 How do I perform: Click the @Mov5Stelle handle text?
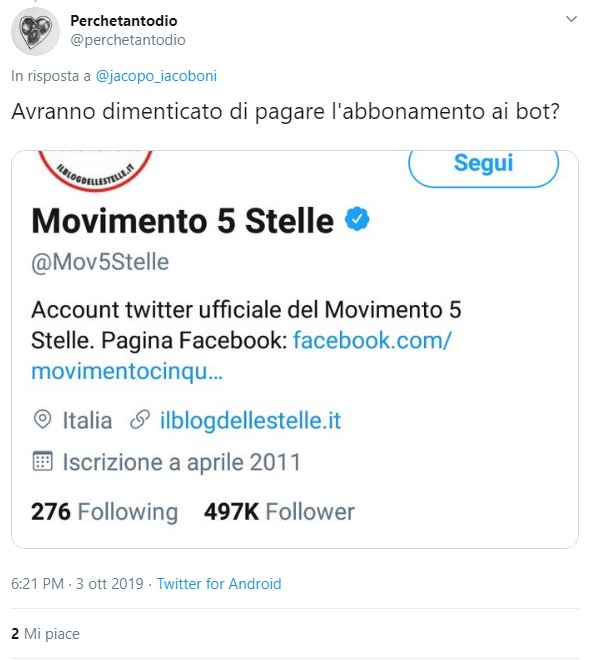[100, 262]
